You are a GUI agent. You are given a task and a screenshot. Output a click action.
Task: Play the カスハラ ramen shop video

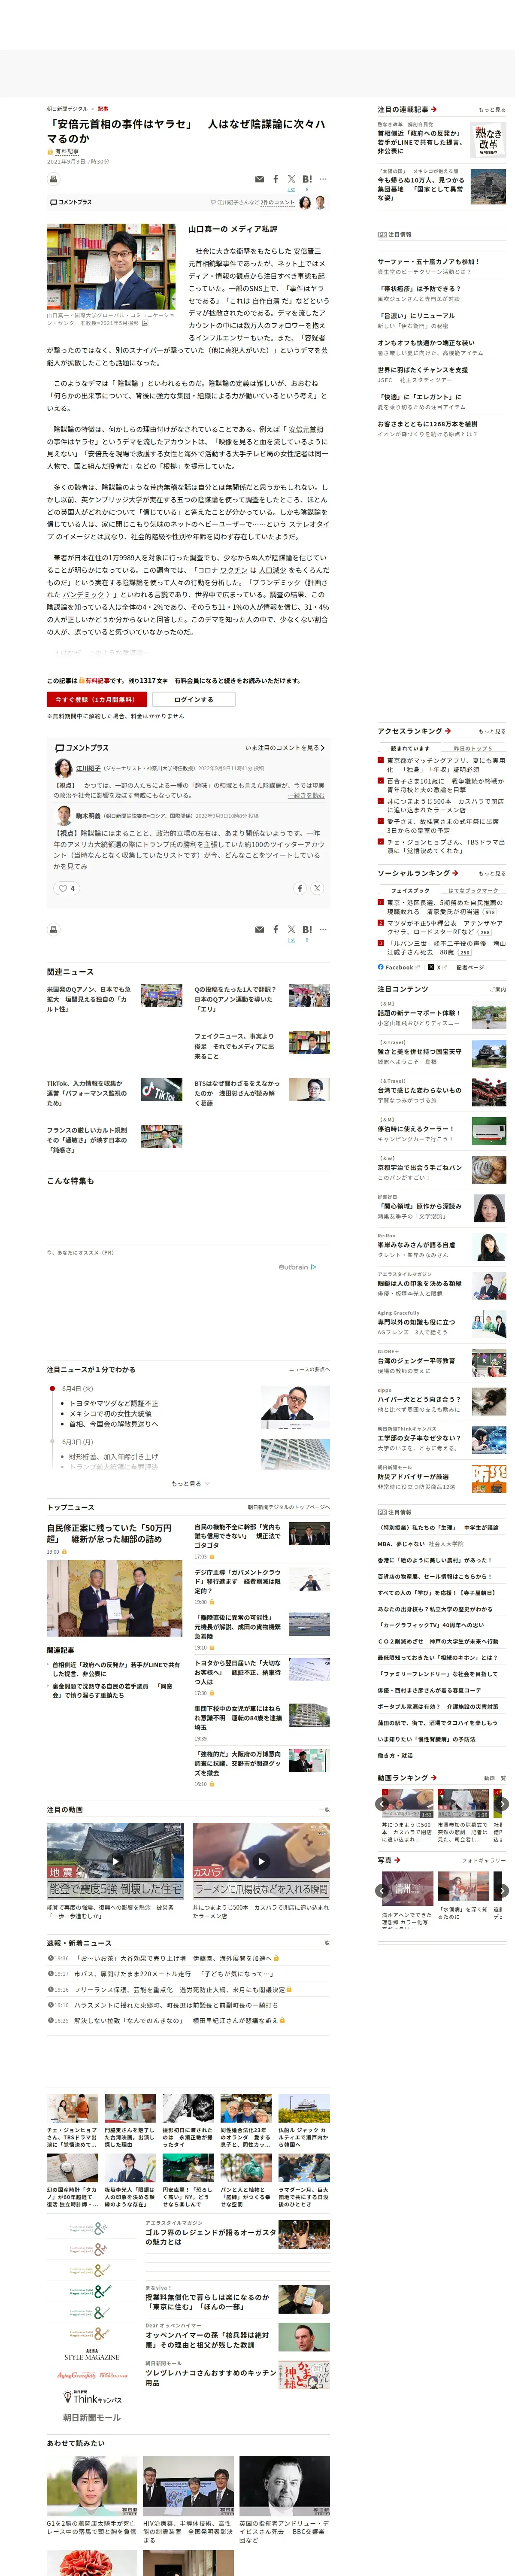pos(261,1862)
